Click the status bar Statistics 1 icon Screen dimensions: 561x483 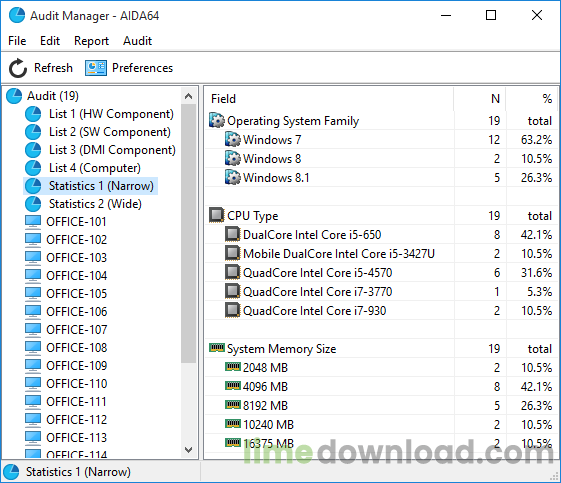point(11,472)
